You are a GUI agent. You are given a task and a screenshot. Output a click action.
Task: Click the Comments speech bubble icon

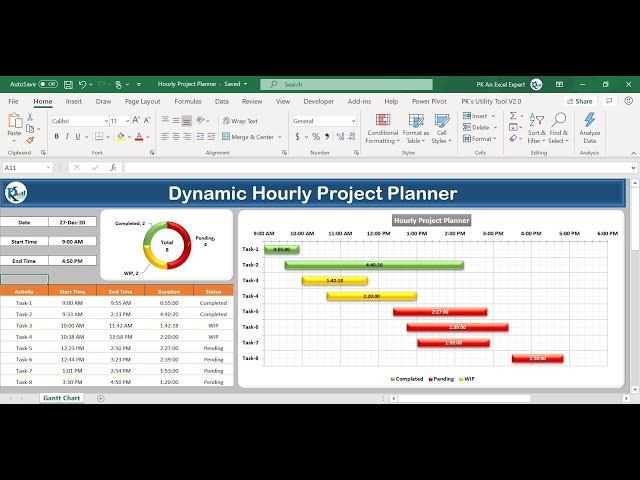pyautogui.click(x=609, y=101)
